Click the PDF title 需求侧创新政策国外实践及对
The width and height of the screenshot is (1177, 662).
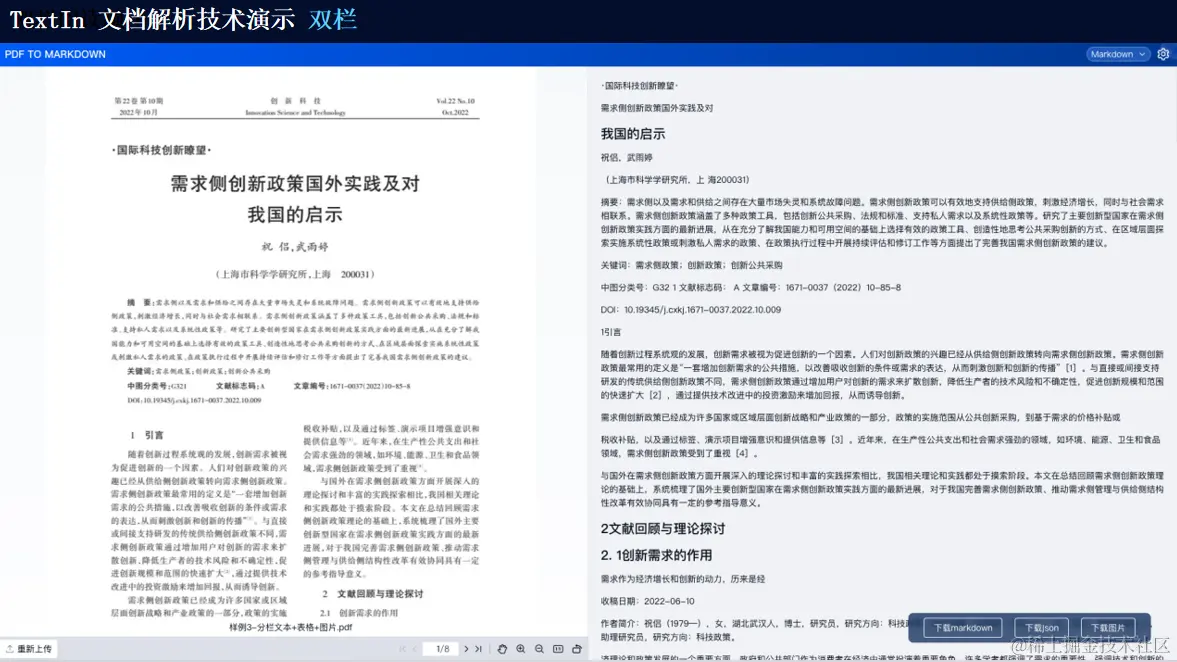295,184
